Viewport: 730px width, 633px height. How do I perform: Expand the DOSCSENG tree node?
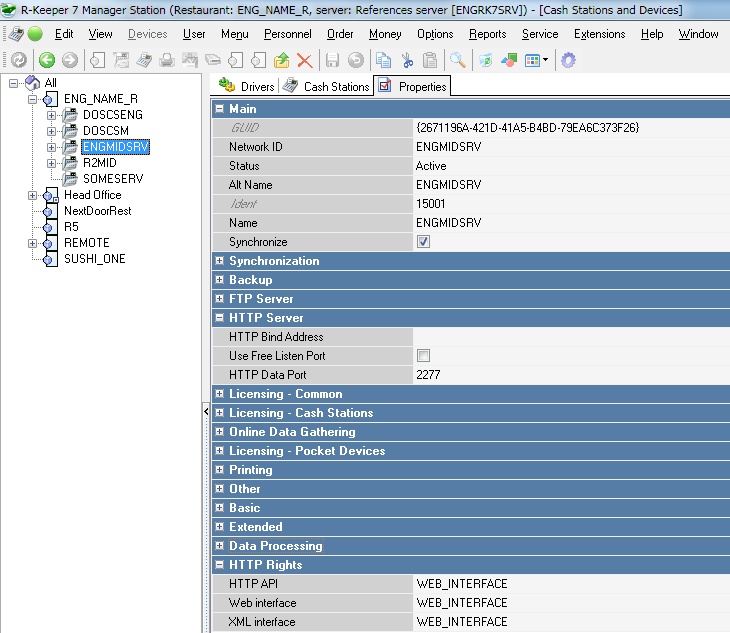pyautogui.click(x=51, y=115)
